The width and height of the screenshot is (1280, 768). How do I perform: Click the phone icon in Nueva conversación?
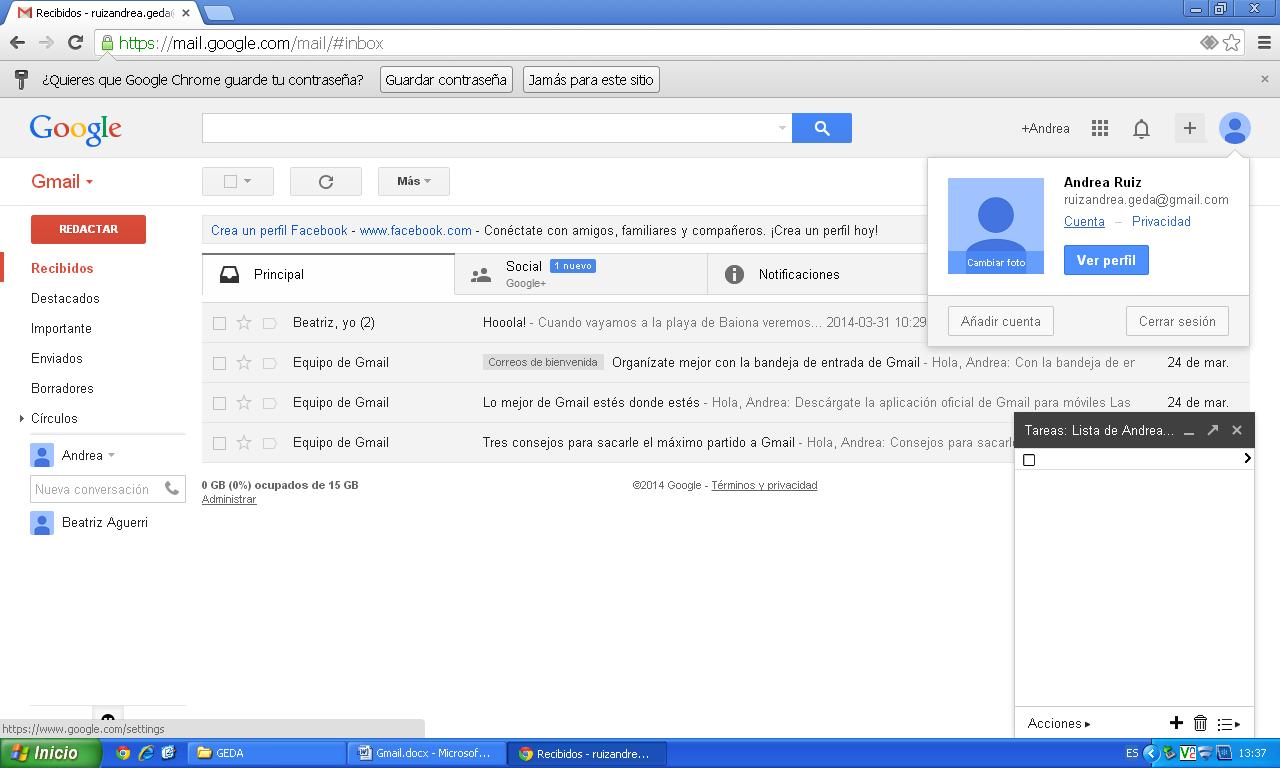pyautogui.click(x=172, y=489)
